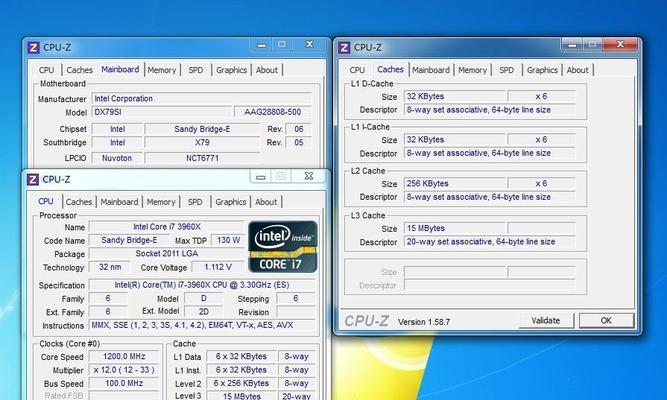Click the L1 I-Cache 32 KBytes size field
This screenshot has height=400, width=667.
tap(455, 140)
